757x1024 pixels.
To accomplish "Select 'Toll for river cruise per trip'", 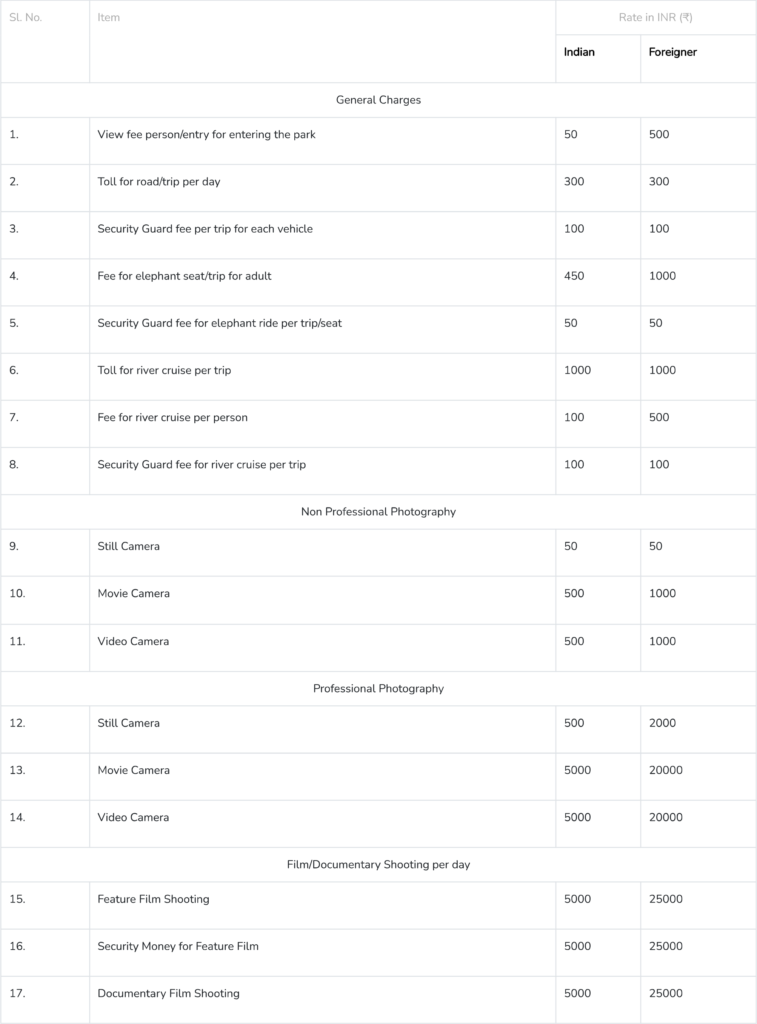I will [164, 371].
